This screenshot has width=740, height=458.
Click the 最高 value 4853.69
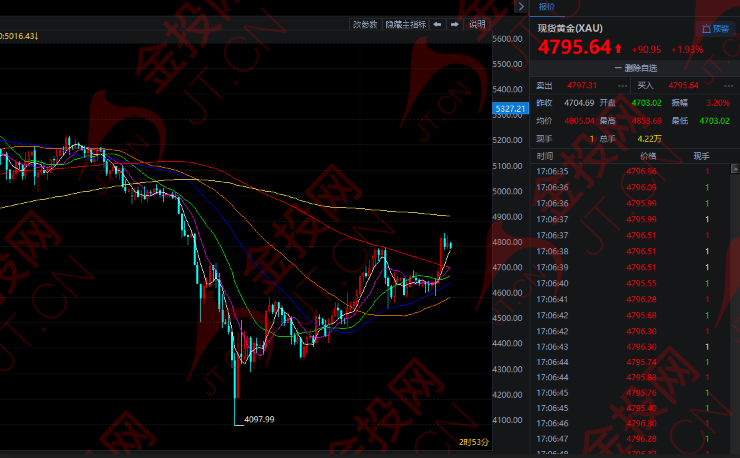click(x=647, y=121)
